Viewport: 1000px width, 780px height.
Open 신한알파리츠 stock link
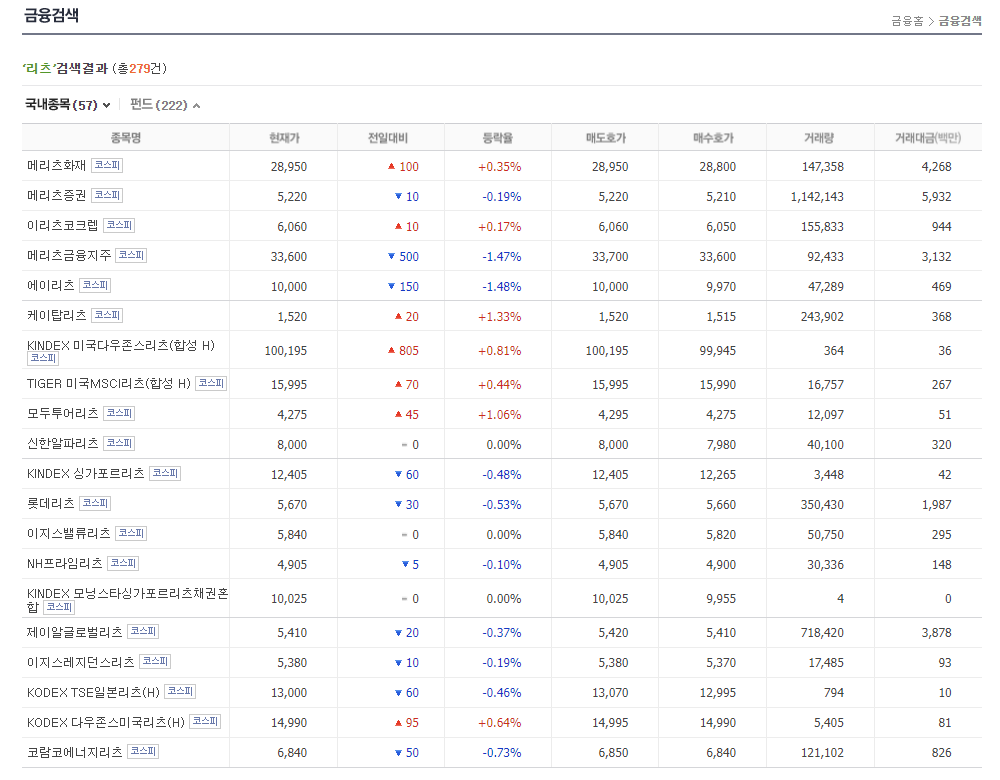coord(62,444)
